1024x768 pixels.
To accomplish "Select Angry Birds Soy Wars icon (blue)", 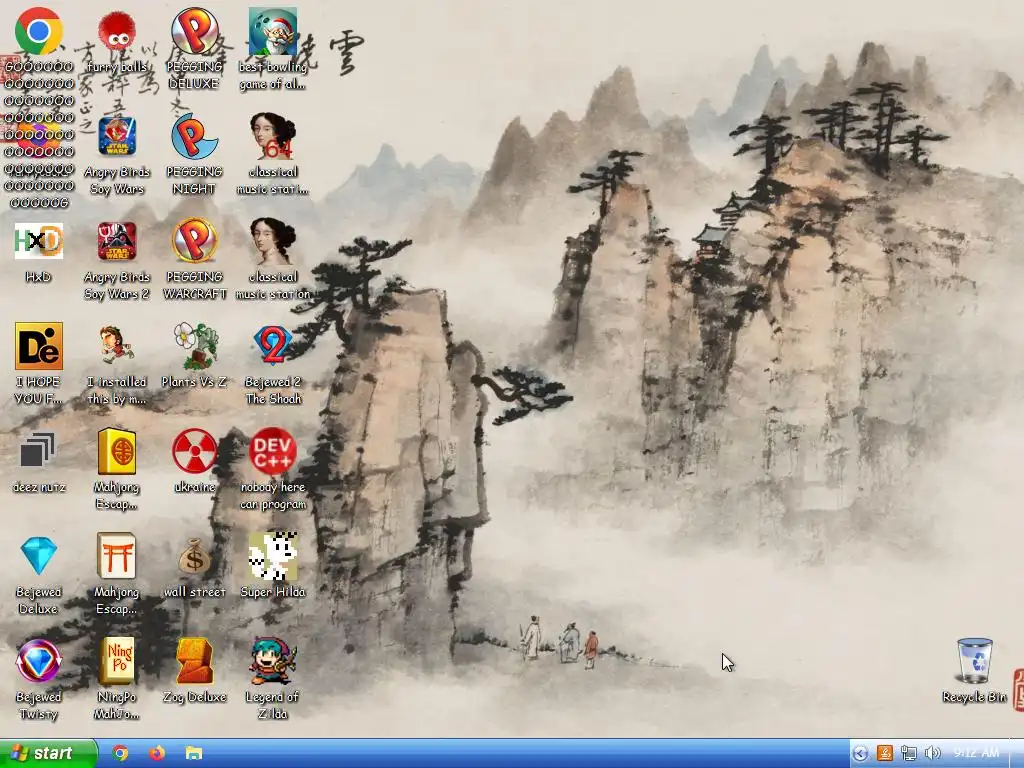I will (117, 136).
